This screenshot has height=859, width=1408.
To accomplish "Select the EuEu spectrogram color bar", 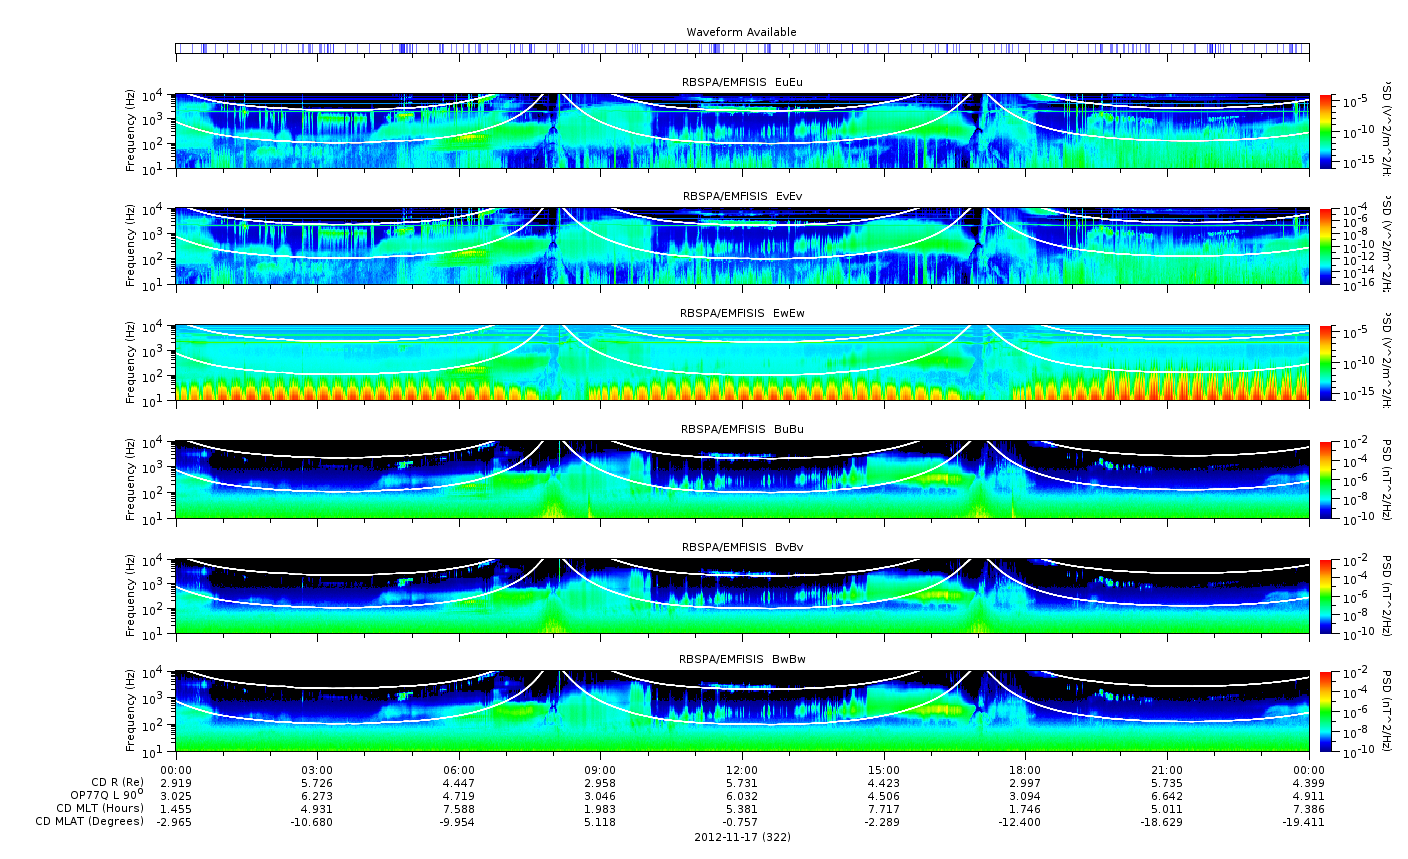I will click(x=1326, y=131).
